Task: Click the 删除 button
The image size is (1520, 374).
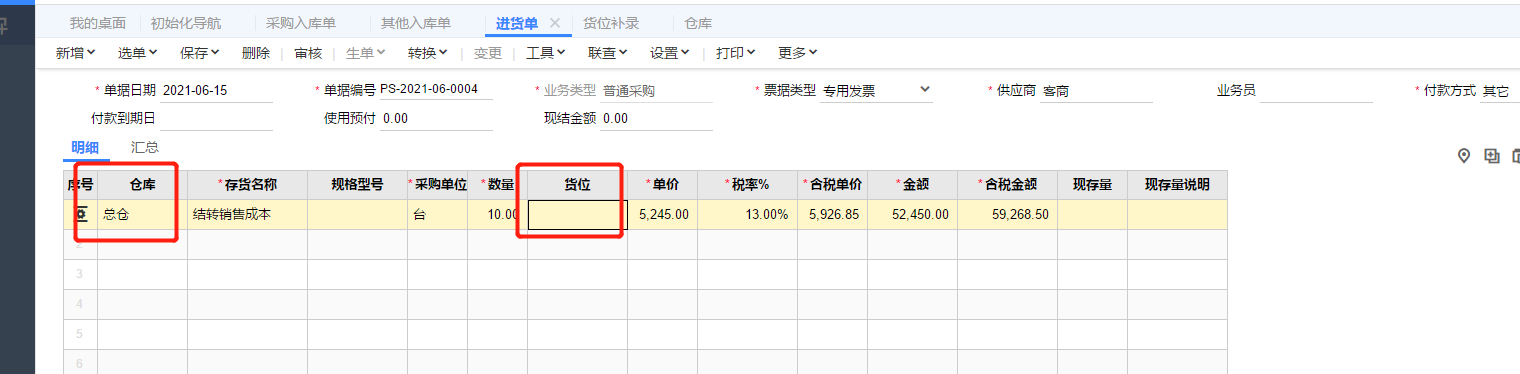Action: point(256,53)
